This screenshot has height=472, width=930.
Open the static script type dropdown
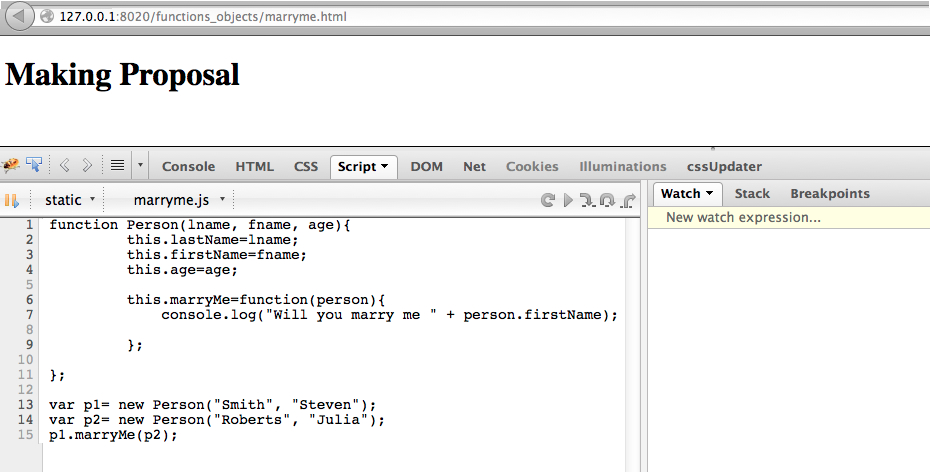pos(69,200)
